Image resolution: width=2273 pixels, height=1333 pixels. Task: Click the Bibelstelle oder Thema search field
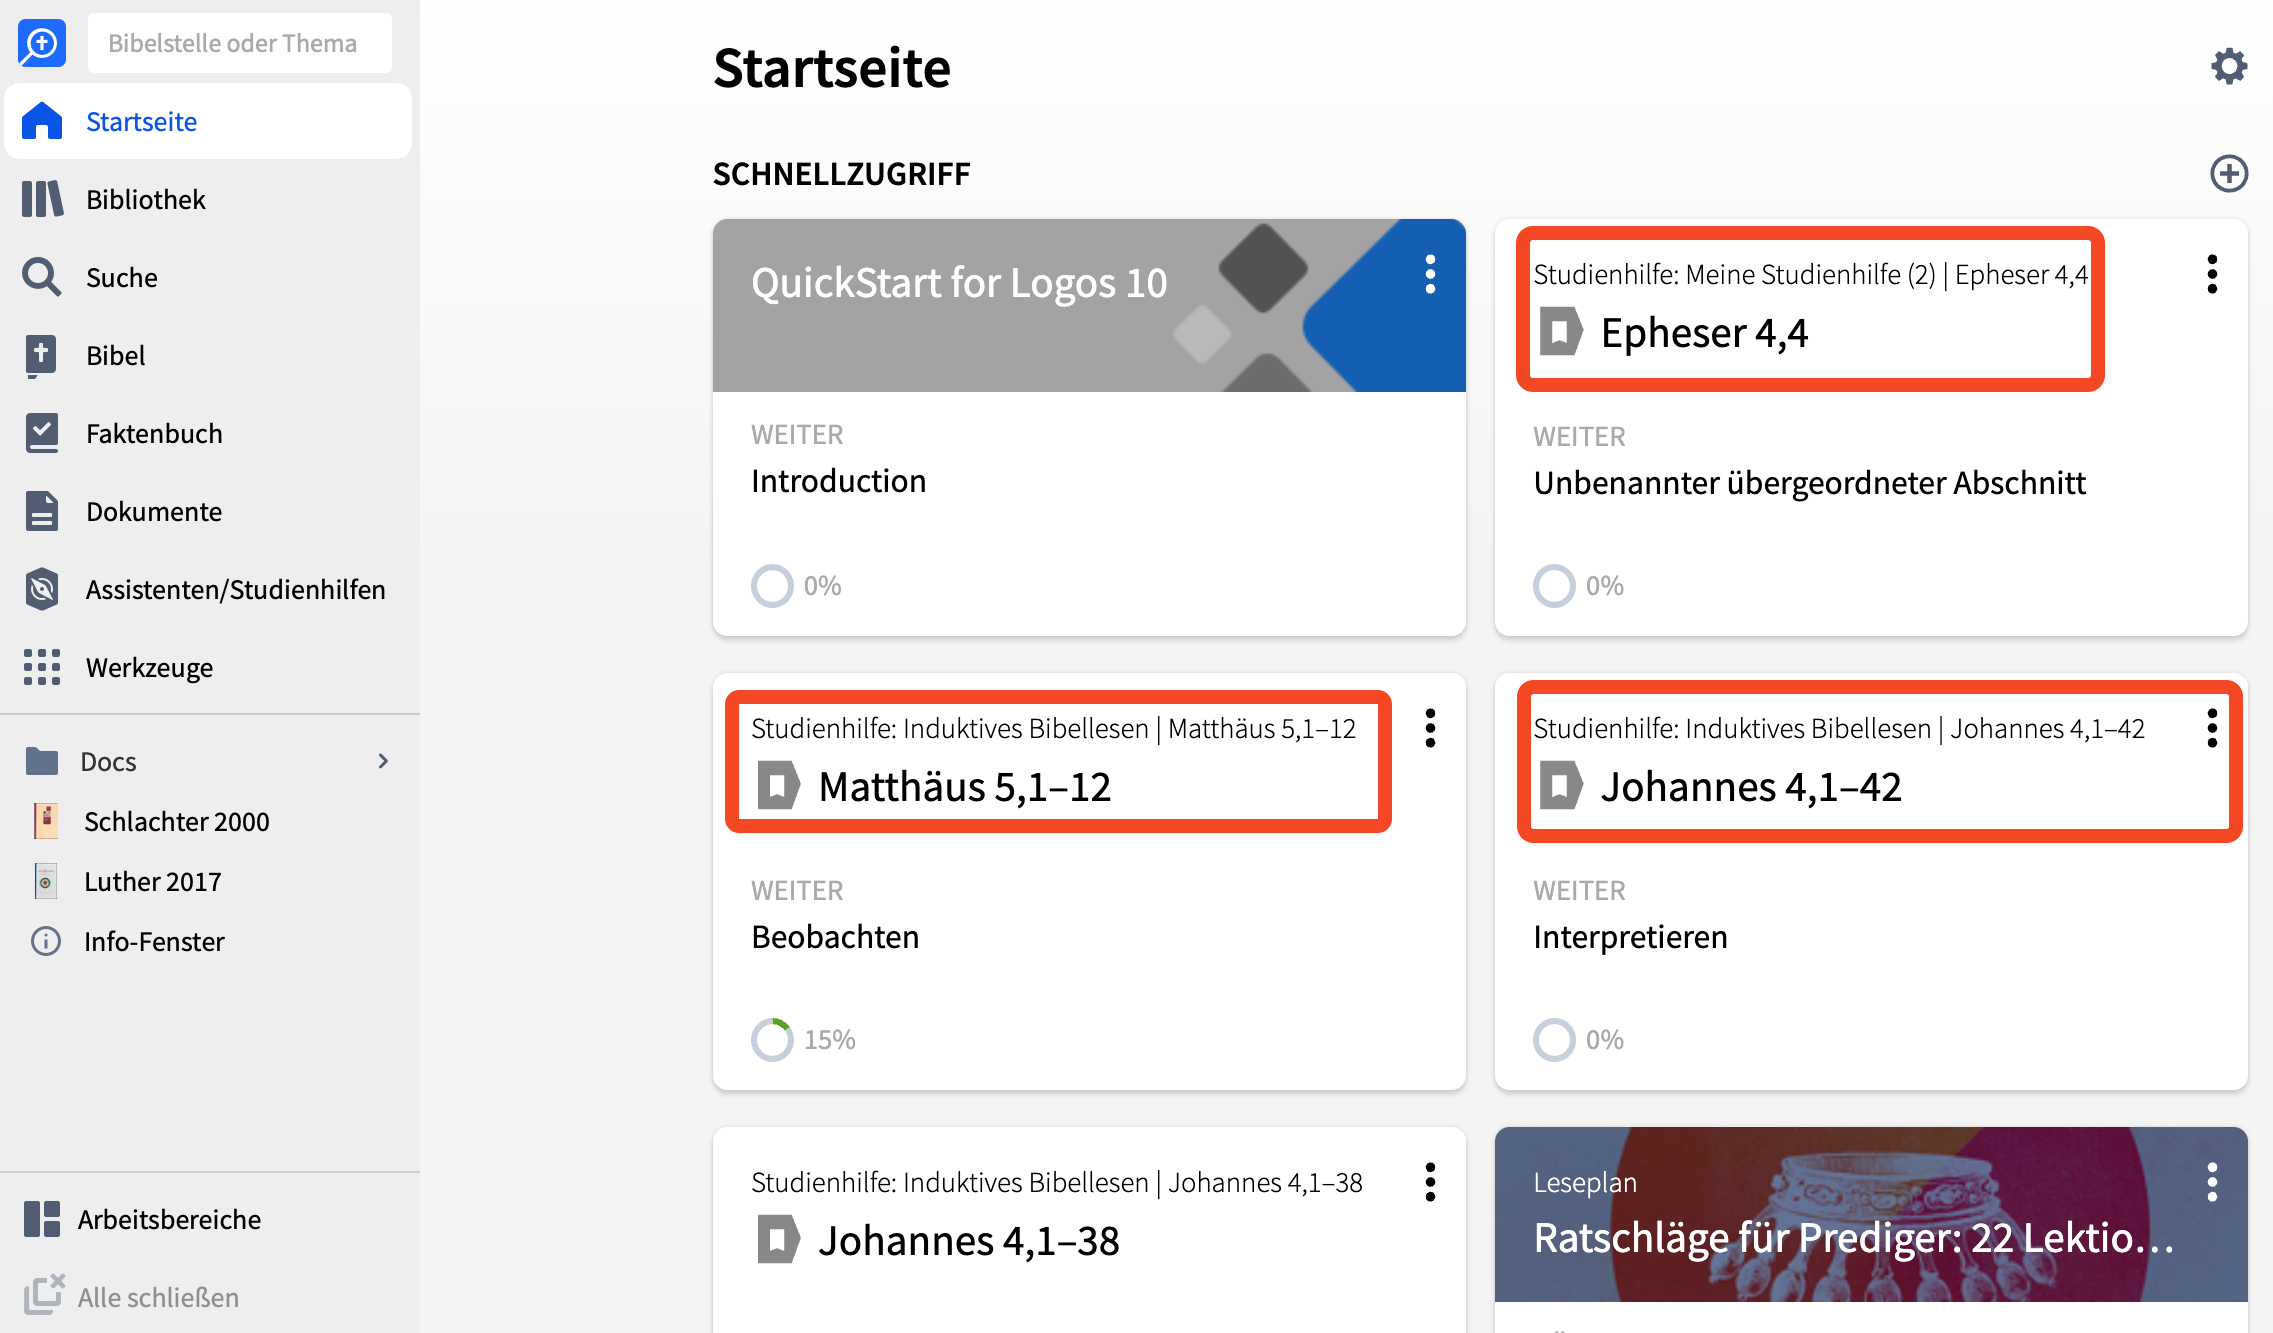pyautogui.click(x=240, y=43)
